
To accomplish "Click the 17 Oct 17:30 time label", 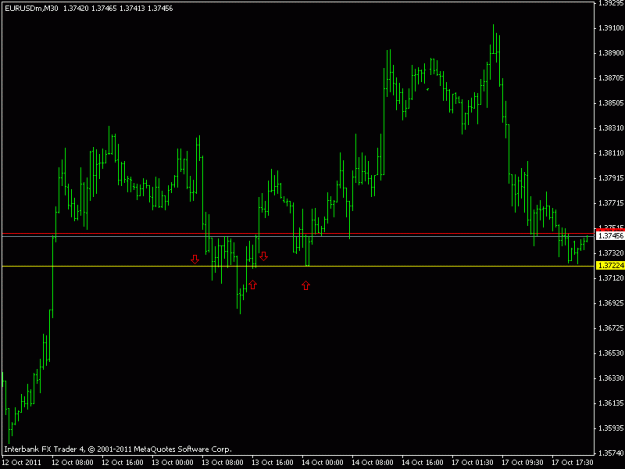I will coord(573,463).
